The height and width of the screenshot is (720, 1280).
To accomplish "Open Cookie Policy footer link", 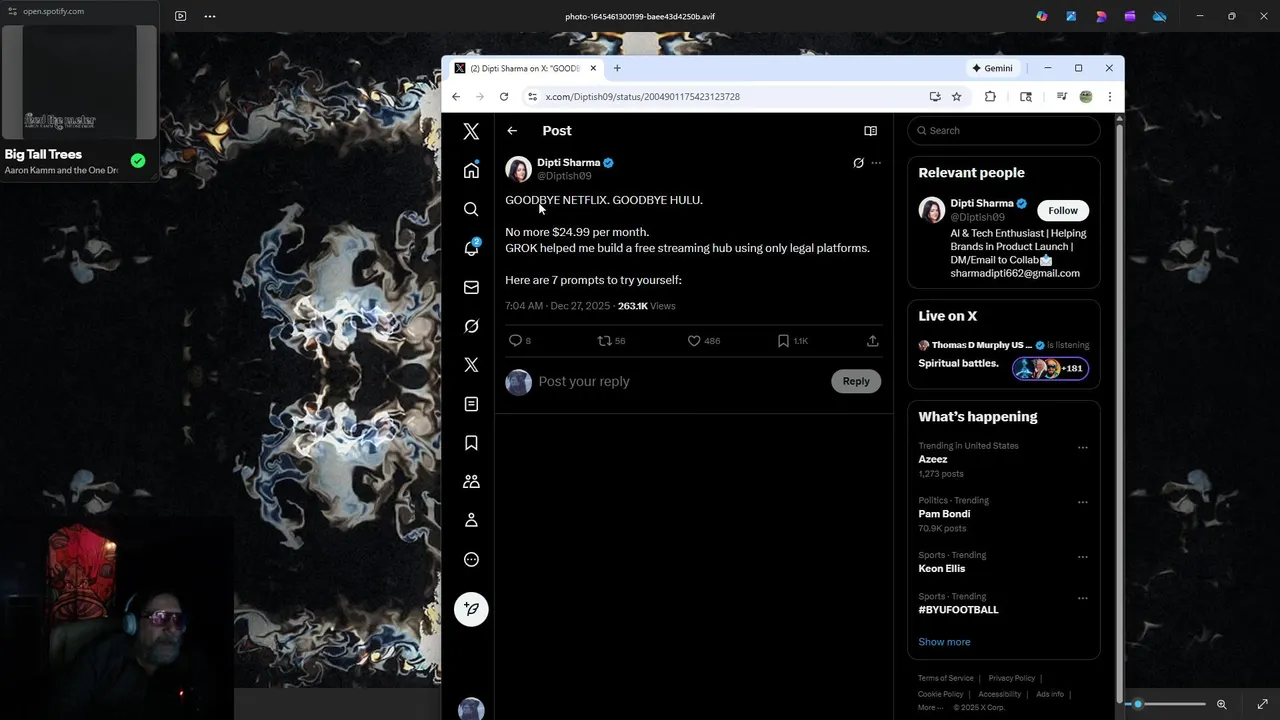I will click(940, 694).
